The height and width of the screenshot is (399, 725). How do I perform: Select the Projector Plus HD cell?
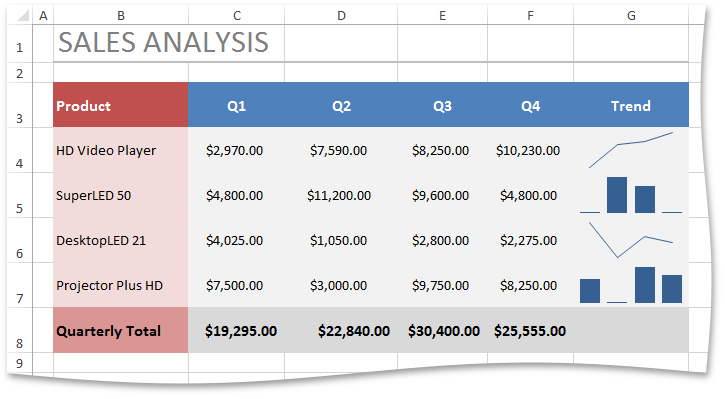121,286
